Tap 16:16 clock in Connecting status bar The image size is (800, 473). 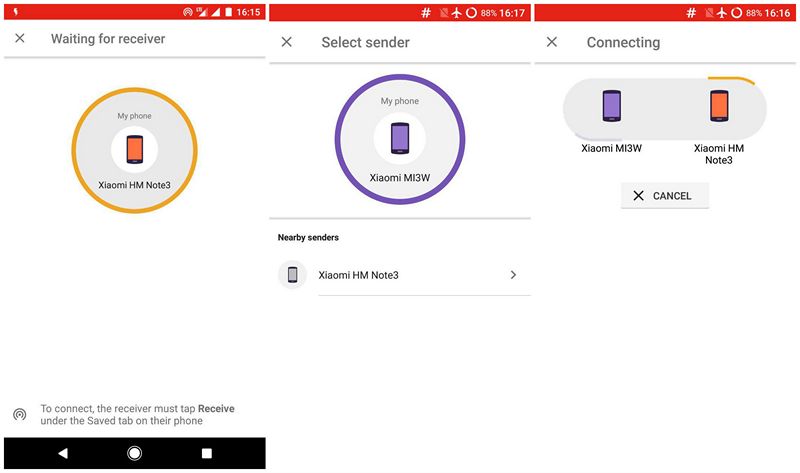click(x=778, y=13)
